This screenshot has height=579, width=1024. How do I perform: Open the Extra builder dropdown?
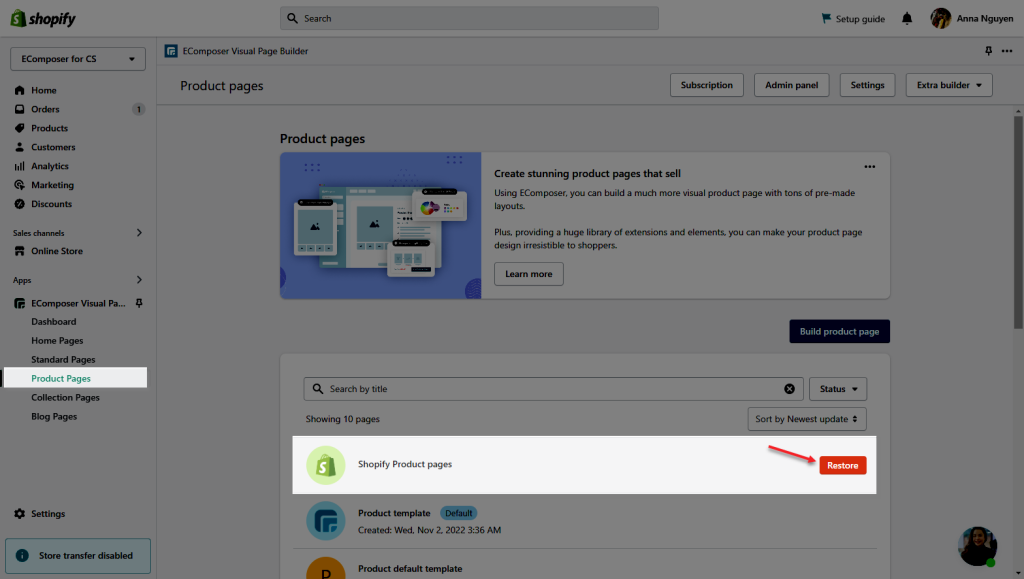point(949,85)
